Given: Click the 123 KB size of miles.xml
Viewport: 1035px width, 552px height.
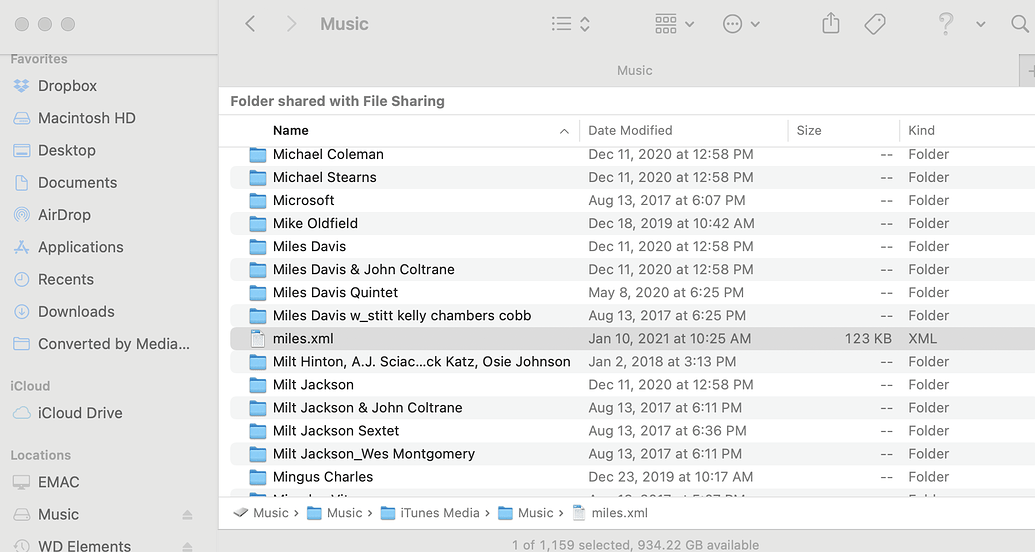Looking at the screenshot, I should coord(868,339).
